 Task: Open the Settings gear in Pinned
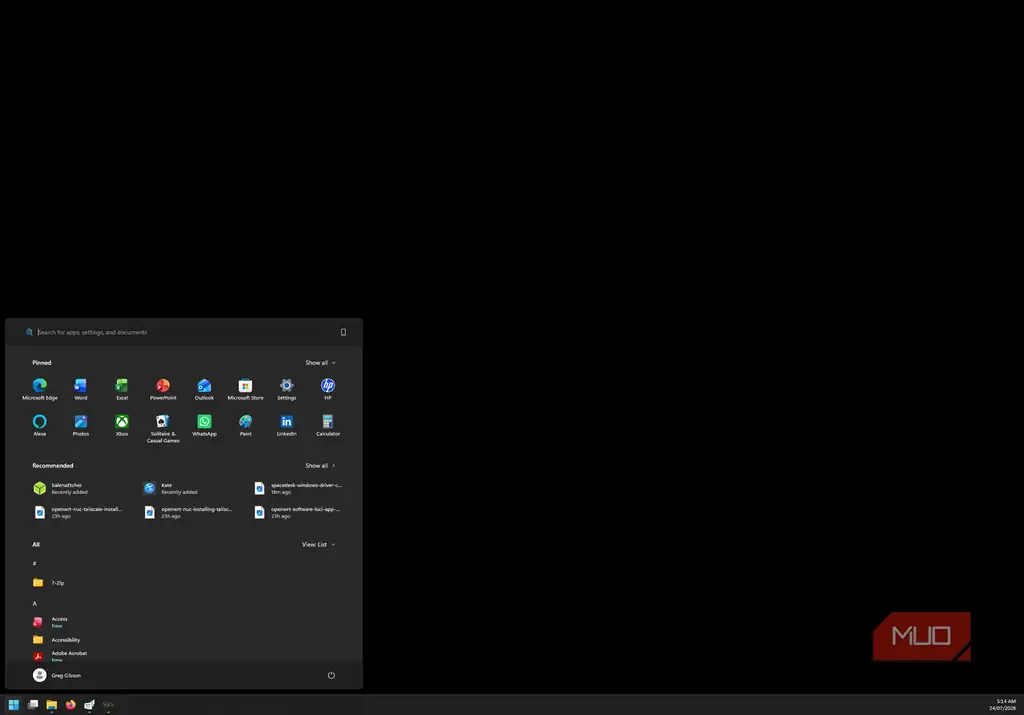point(287,389)
